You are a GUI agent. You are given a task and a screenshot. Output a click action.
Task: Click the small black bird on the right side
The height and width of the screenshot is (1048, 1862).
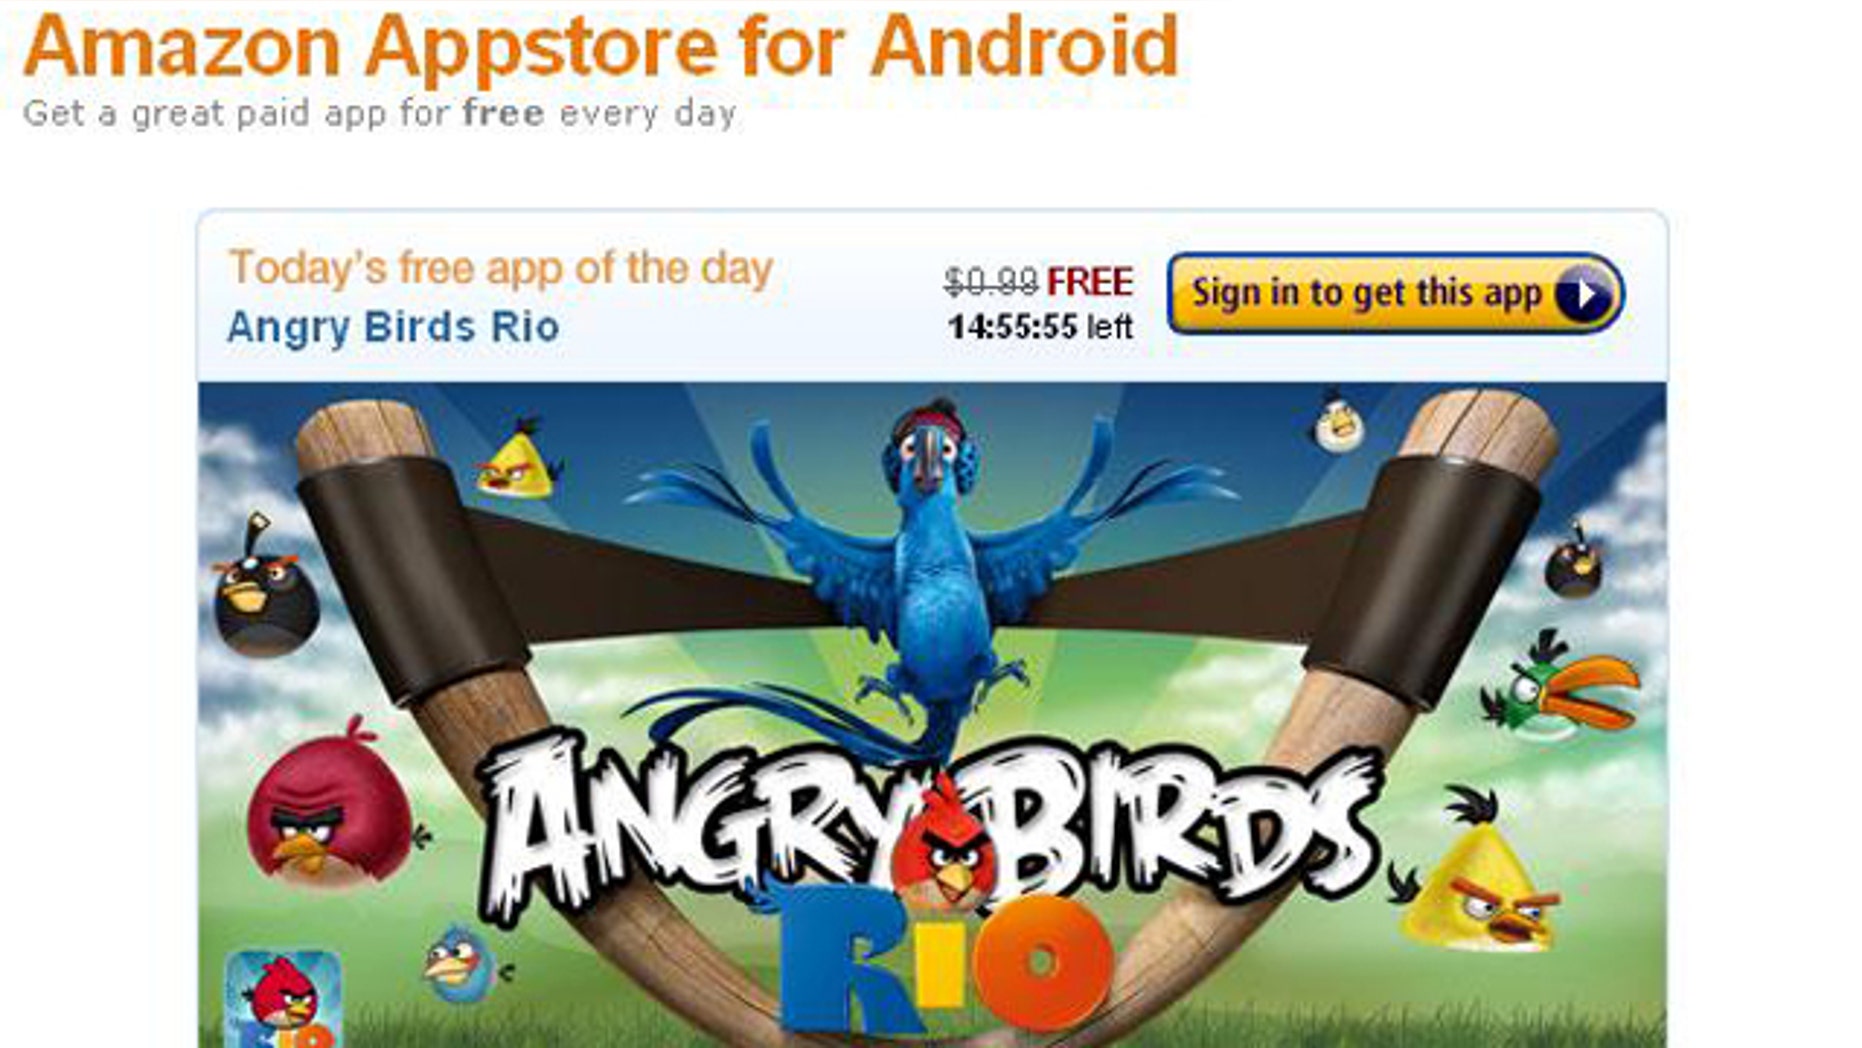point(1574,562)
